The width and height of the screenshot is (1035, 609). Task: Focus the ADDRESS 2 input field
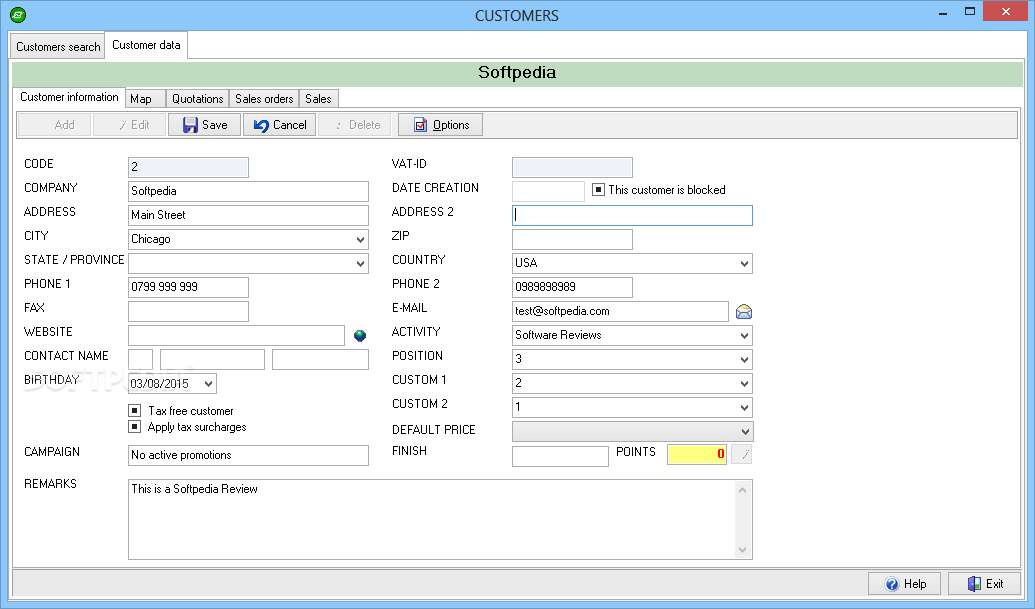click(x=632, y=215)
